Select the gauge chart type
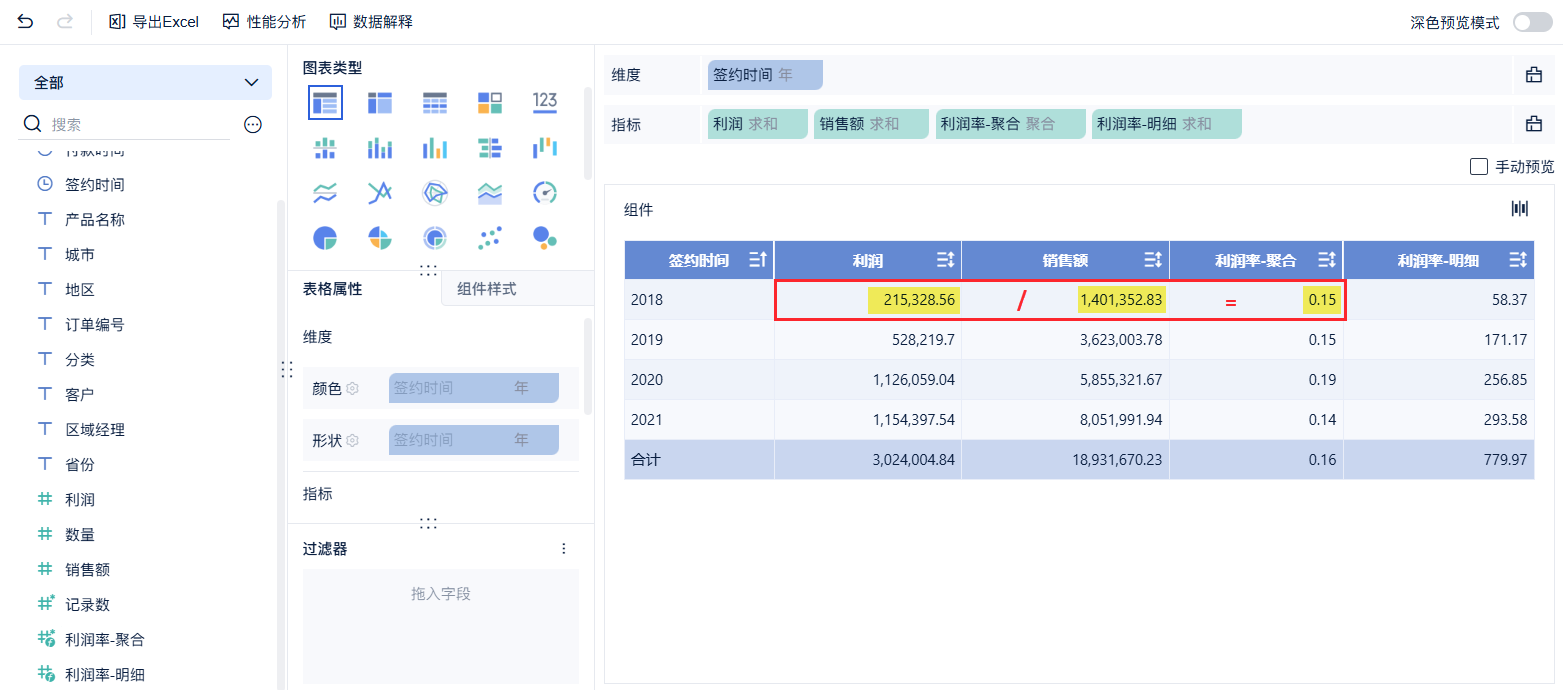 (545, 193)
